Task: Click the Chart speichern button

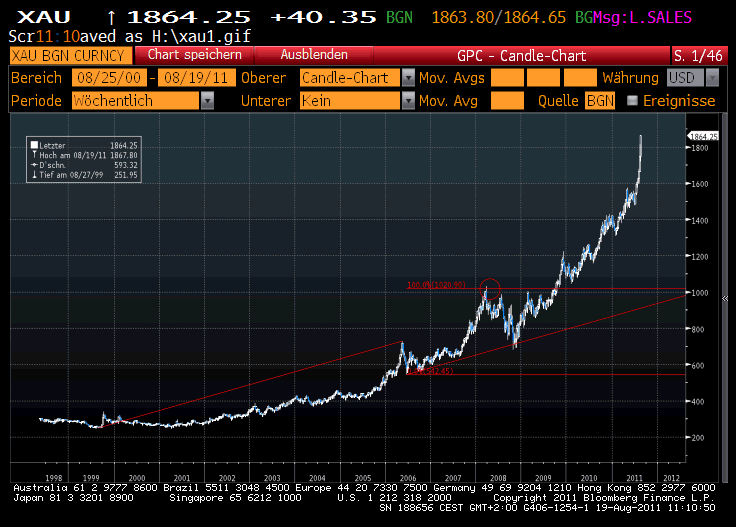Action: pyautogui.click(x=194, y=55)
